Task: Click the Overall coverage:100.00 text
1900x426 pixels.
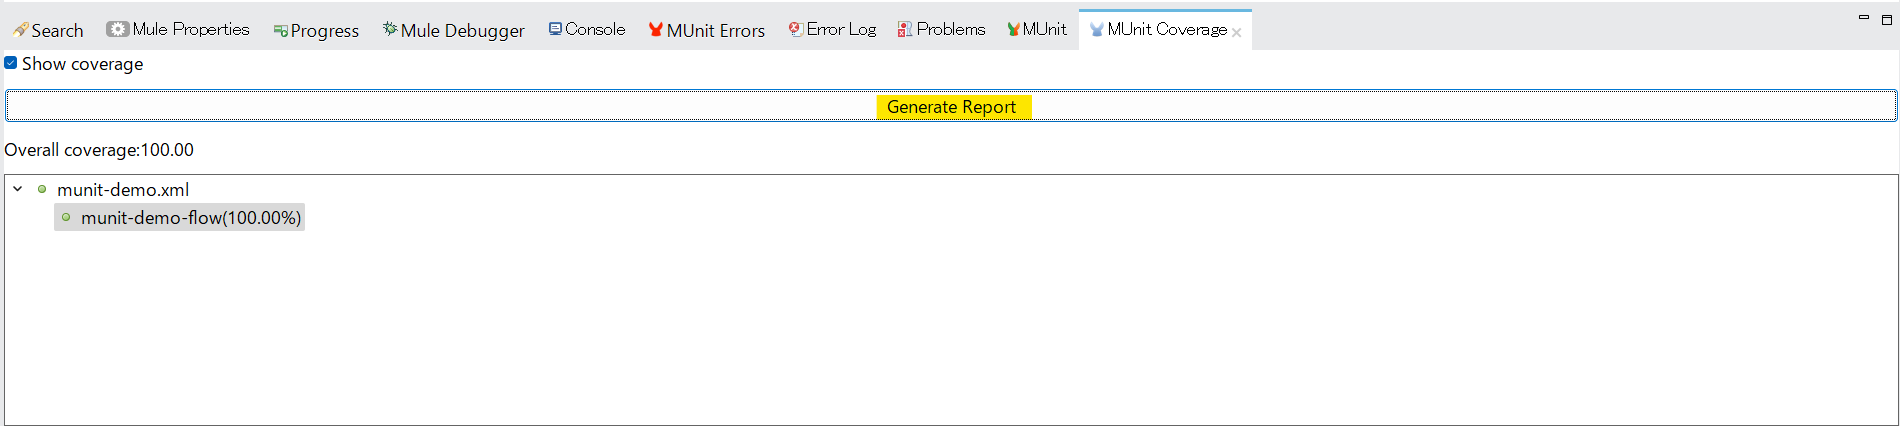Action: click(x=99, y=150)
